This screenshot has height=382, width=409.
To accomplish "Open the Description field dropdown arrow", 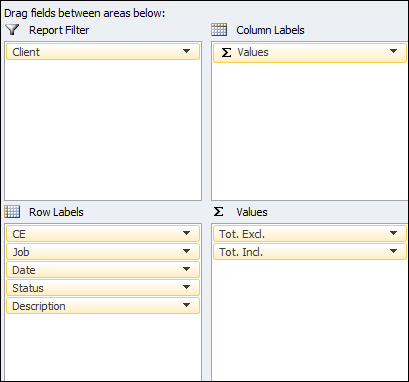I will 187,305.
